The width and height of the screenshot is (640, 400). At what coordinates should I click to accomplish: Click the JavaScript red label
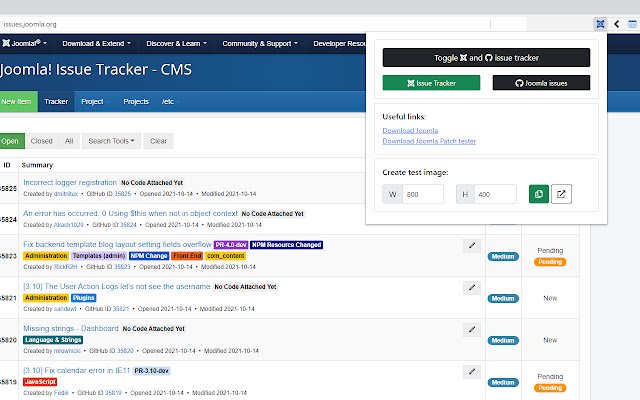tap(40, 382)
